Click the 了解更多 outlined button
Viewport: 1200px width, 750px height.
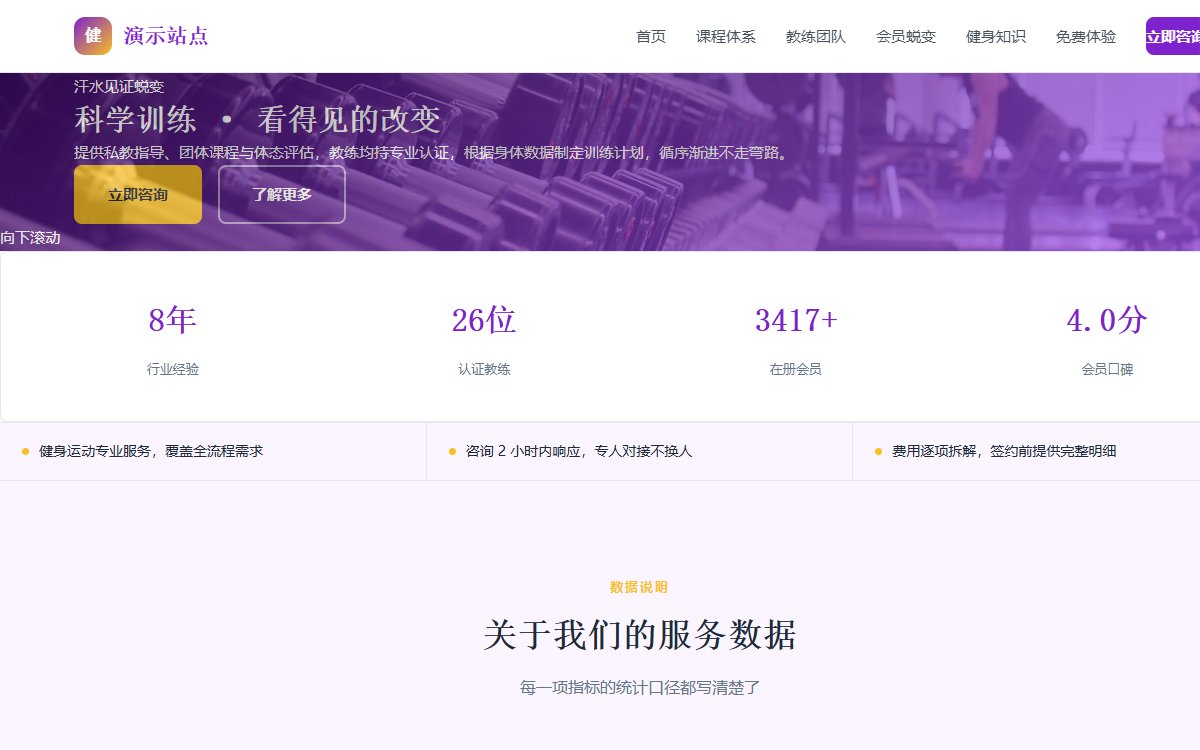tap(282, 194)
